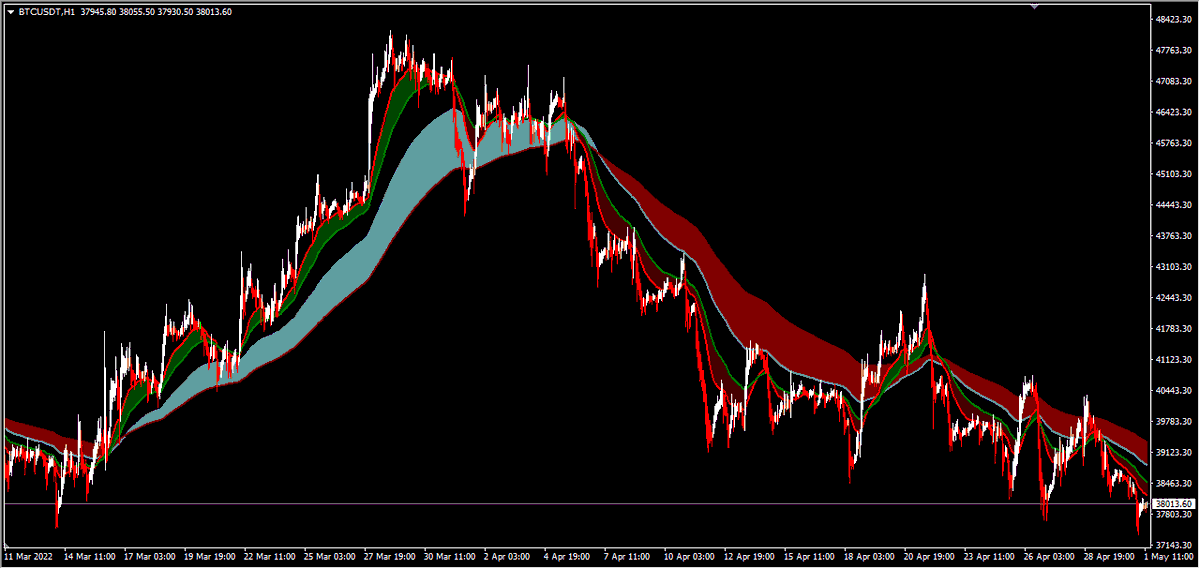Click price axis label 41123.30

click(1172, 359)
